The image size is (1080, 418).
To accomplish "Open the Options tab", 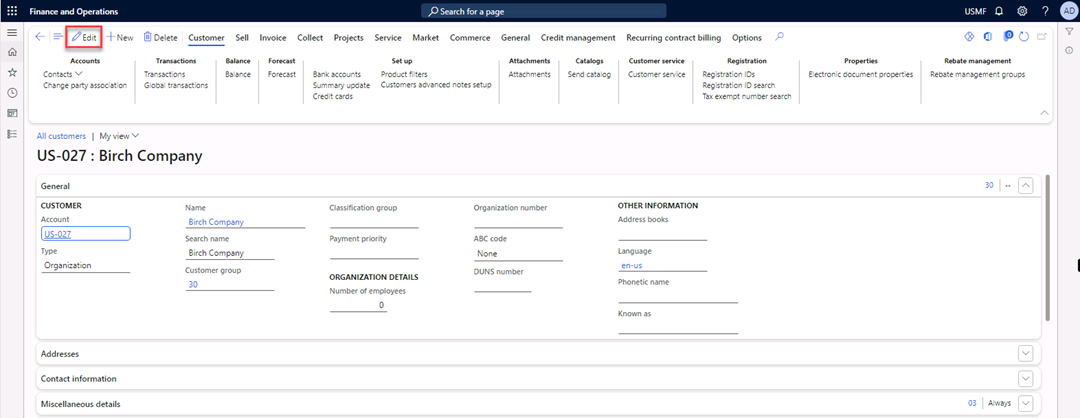I will tap(747, 38).
